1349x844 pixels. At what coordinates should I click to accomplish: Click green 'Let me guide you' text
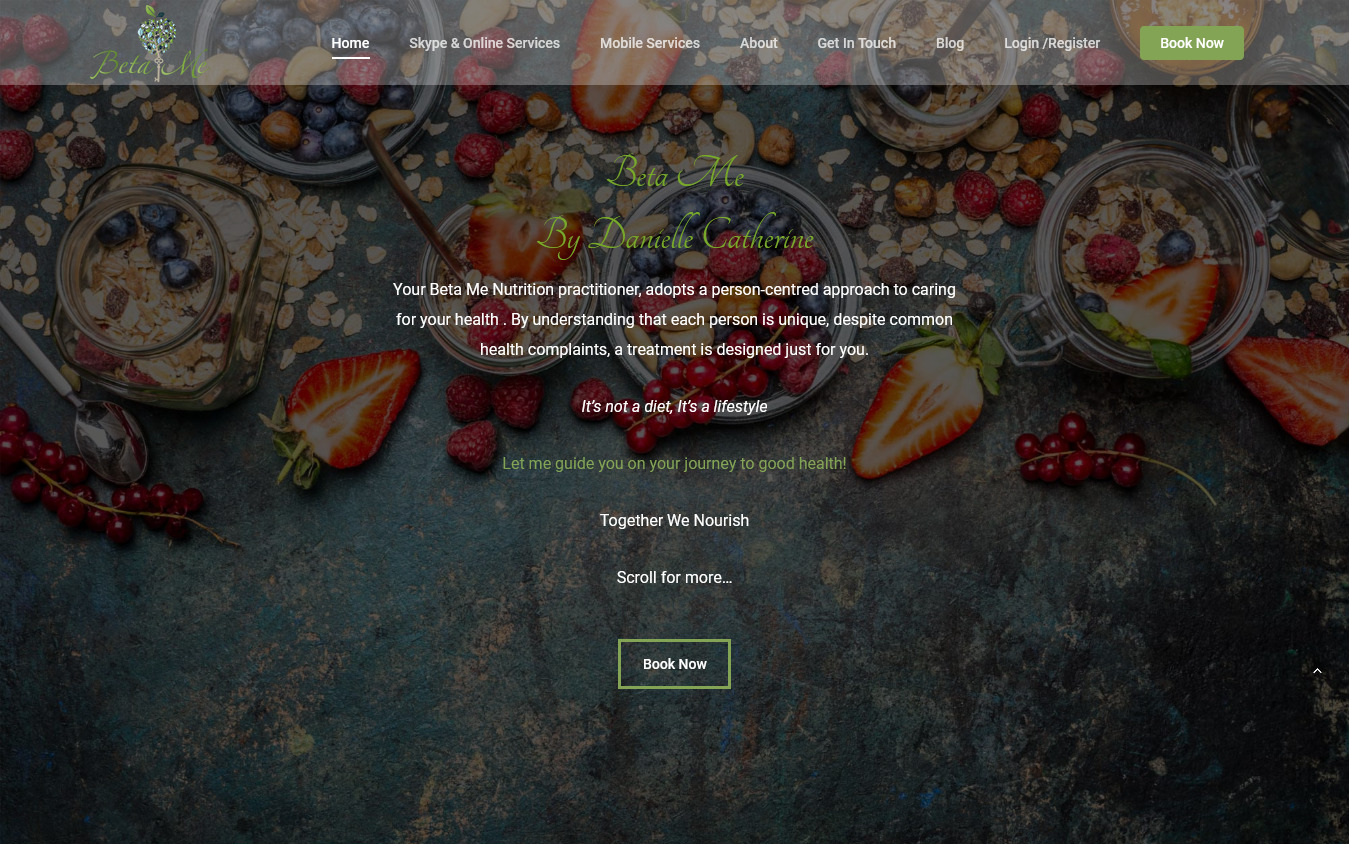(674, 463)
